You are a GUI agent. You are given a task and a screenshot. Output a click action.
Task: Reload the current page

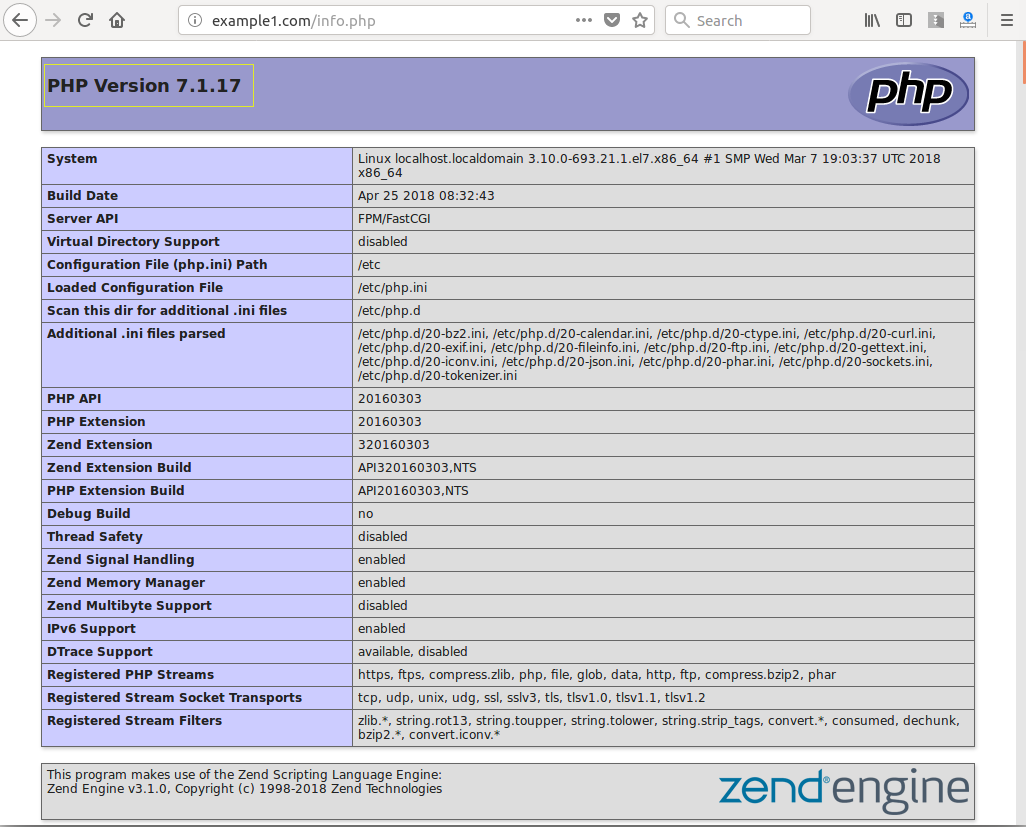click(x=86, y=20)
